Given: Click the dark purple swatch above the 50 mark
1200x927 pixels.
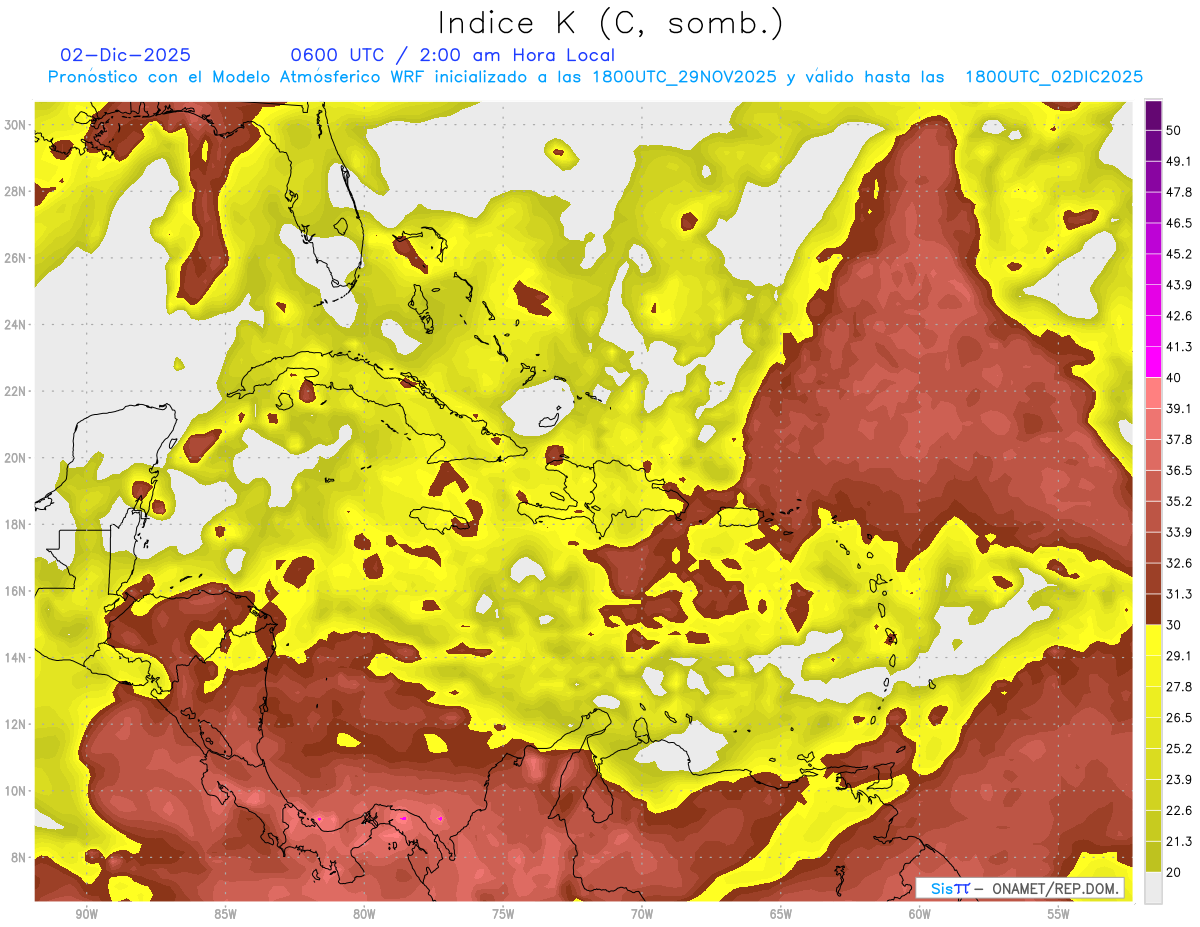Looking at the screenshot, I should point(1153,115).
